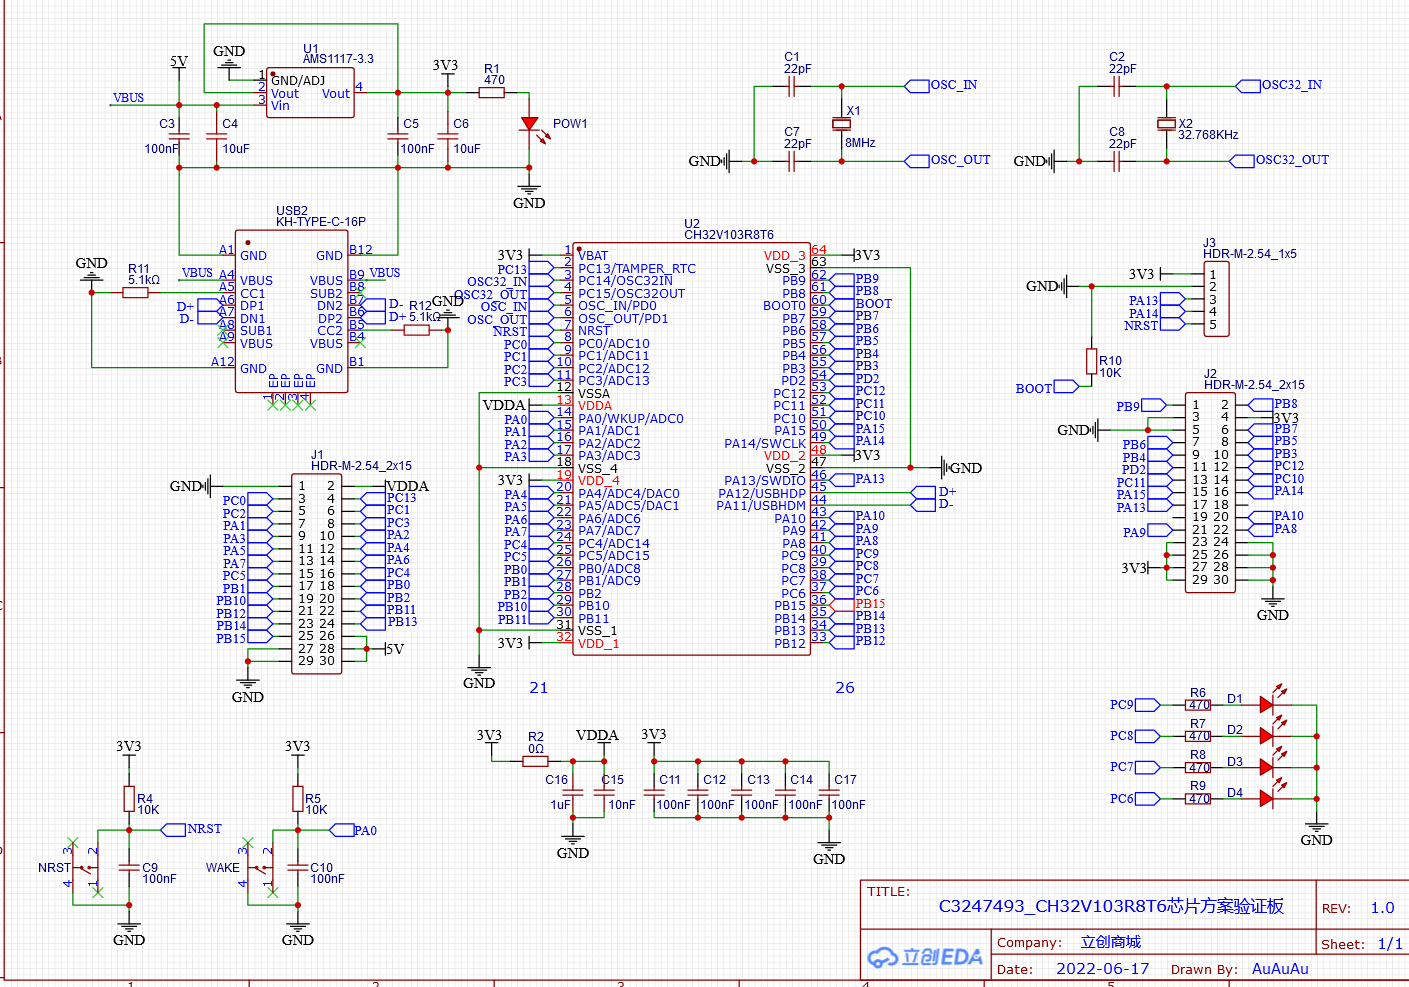This screenshot has width=1409, height=987.
Task: Select the HDR-M-2.54_1x5 label of J3
Action: (x=1250, y=254)
